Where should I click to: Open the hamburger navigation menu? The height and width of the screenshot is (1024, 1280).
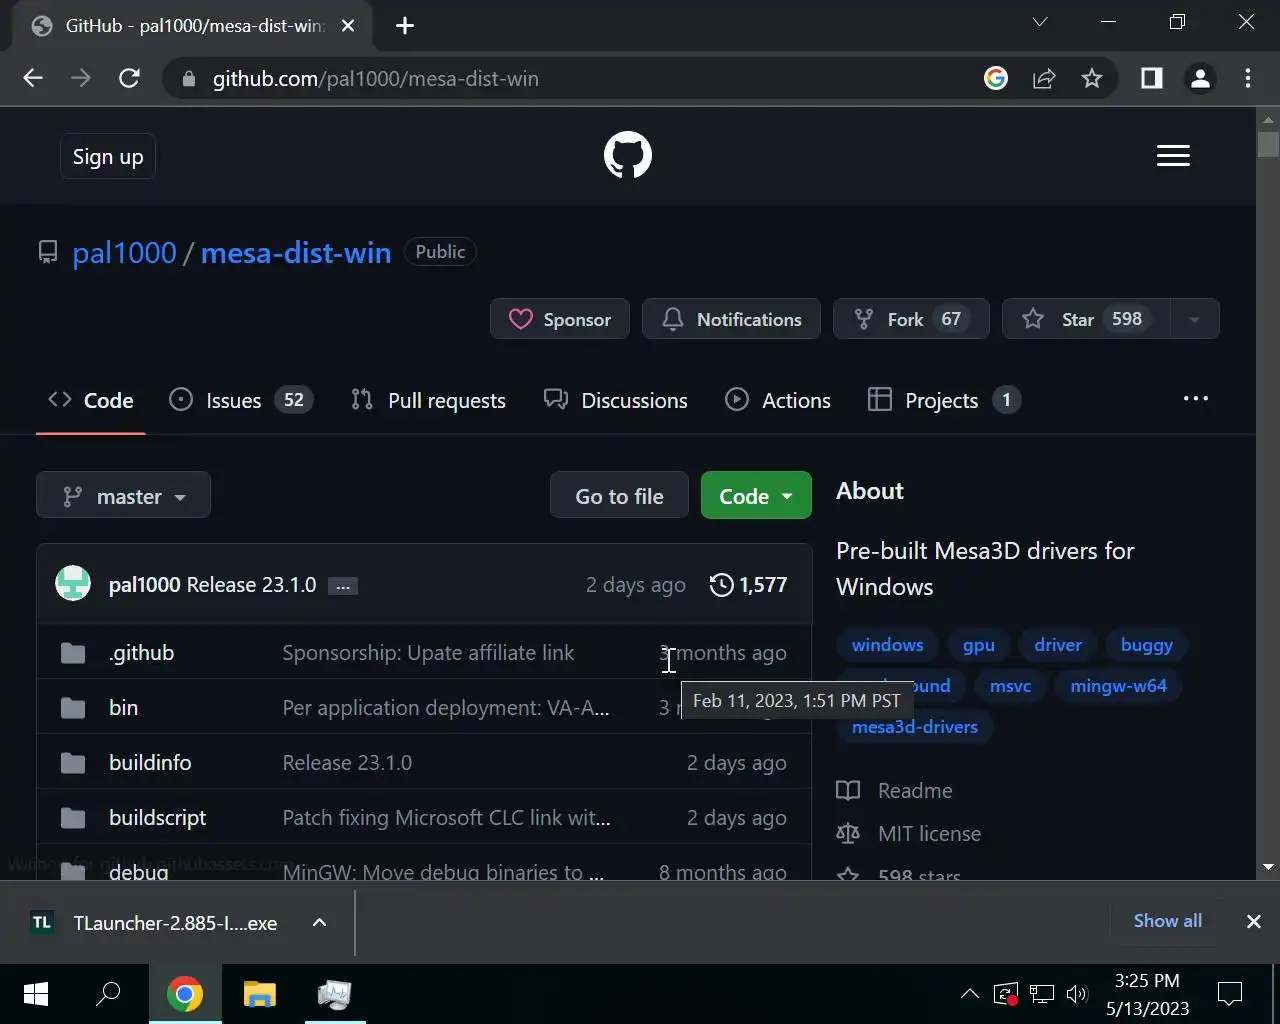click(x=1173, y=156)
